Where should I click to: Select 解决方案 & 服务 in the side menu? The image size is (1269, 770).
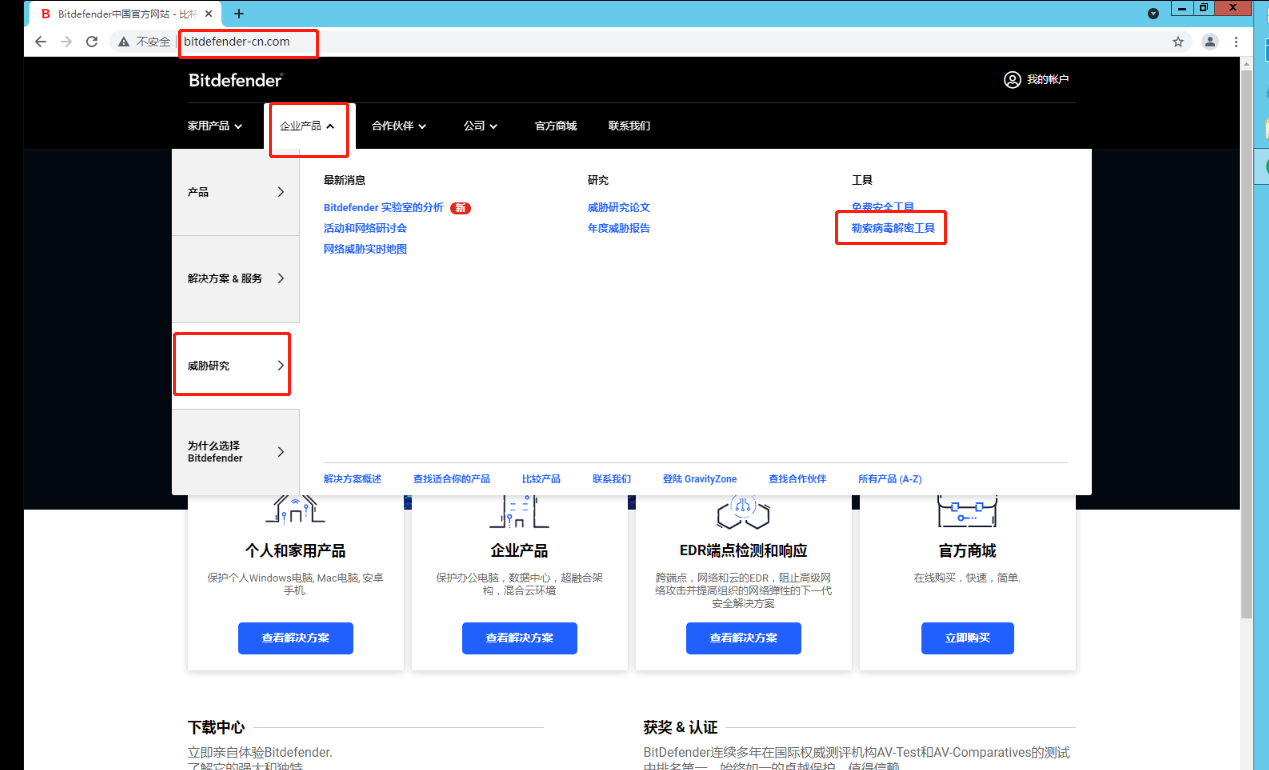(x=235, y=278)
